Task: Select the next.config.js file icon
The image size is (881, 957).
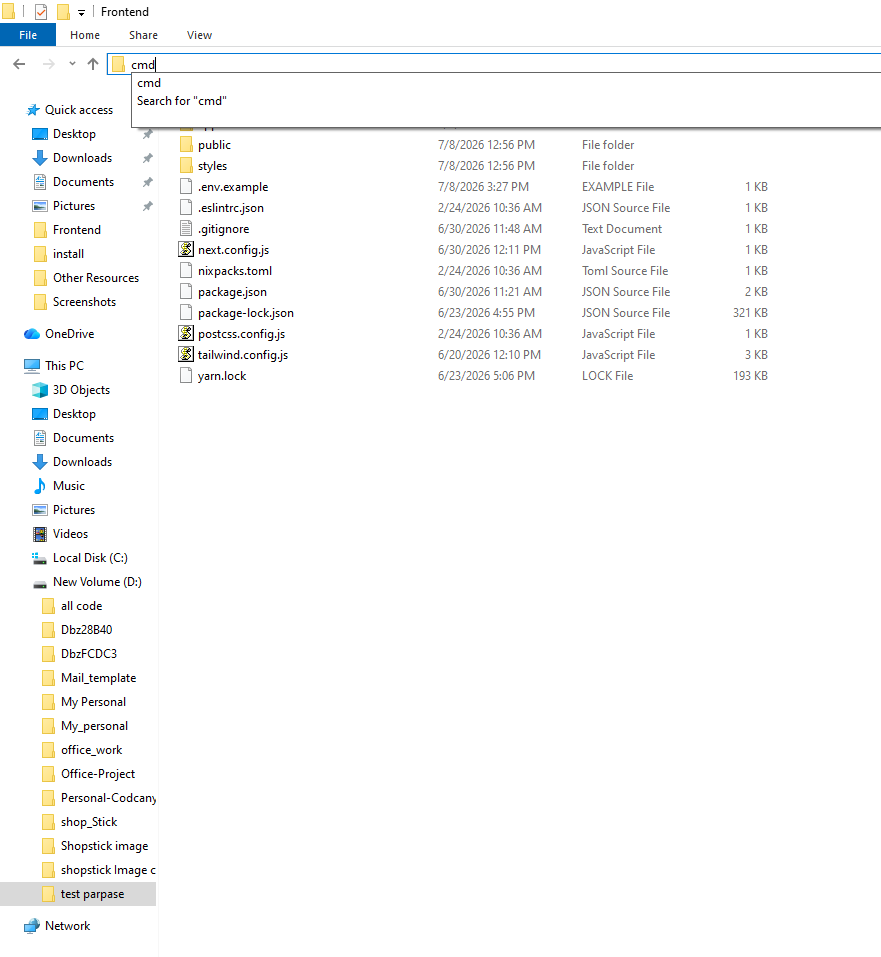Action: coord(186,250)
